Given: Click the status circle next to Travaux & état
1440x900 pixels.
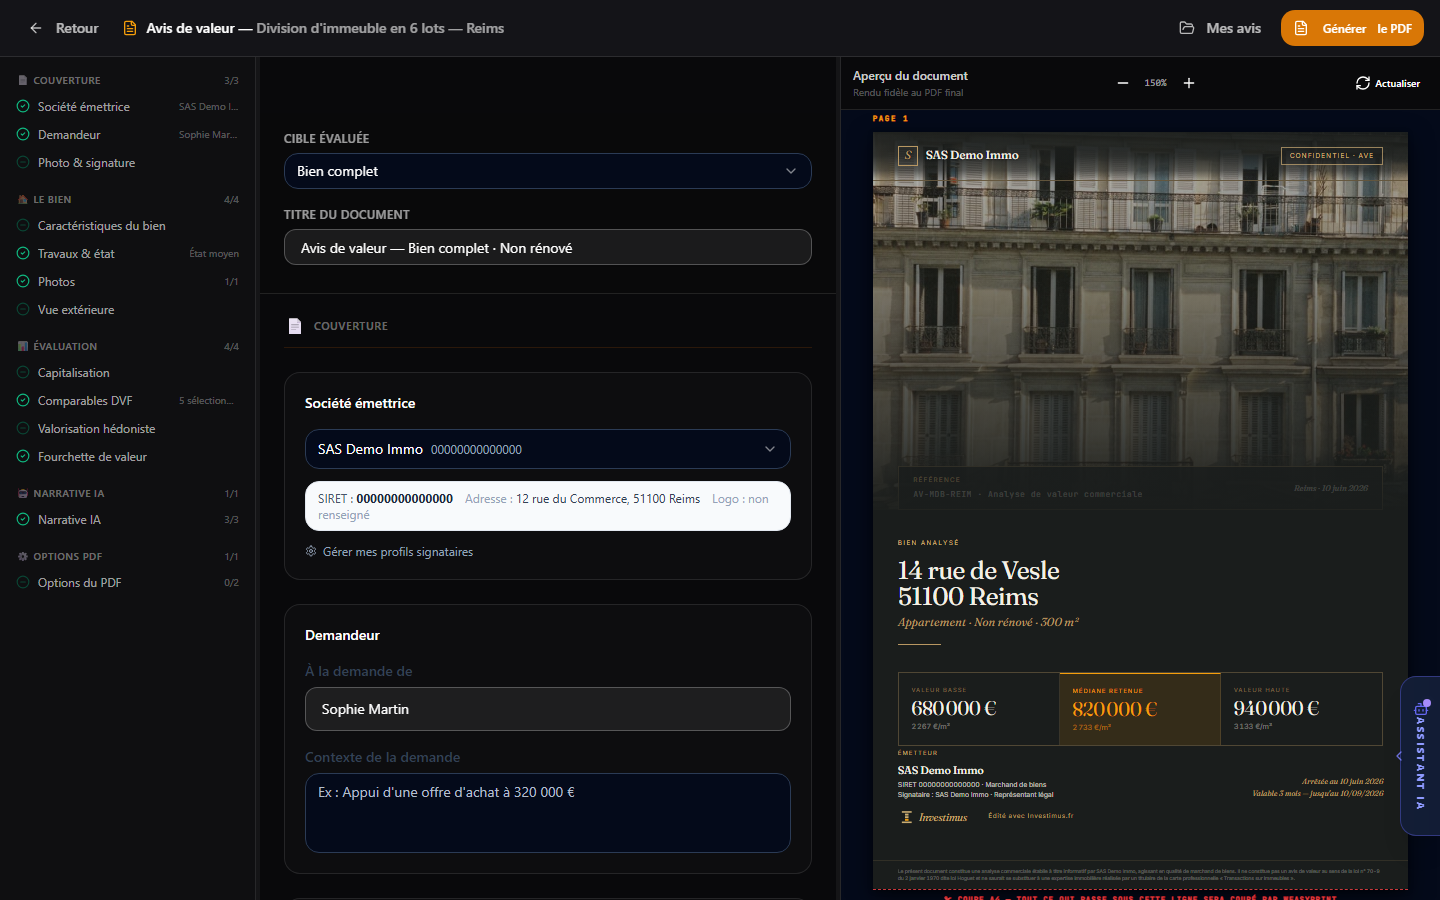Looking at the screenshot, I should click(23, 254).
